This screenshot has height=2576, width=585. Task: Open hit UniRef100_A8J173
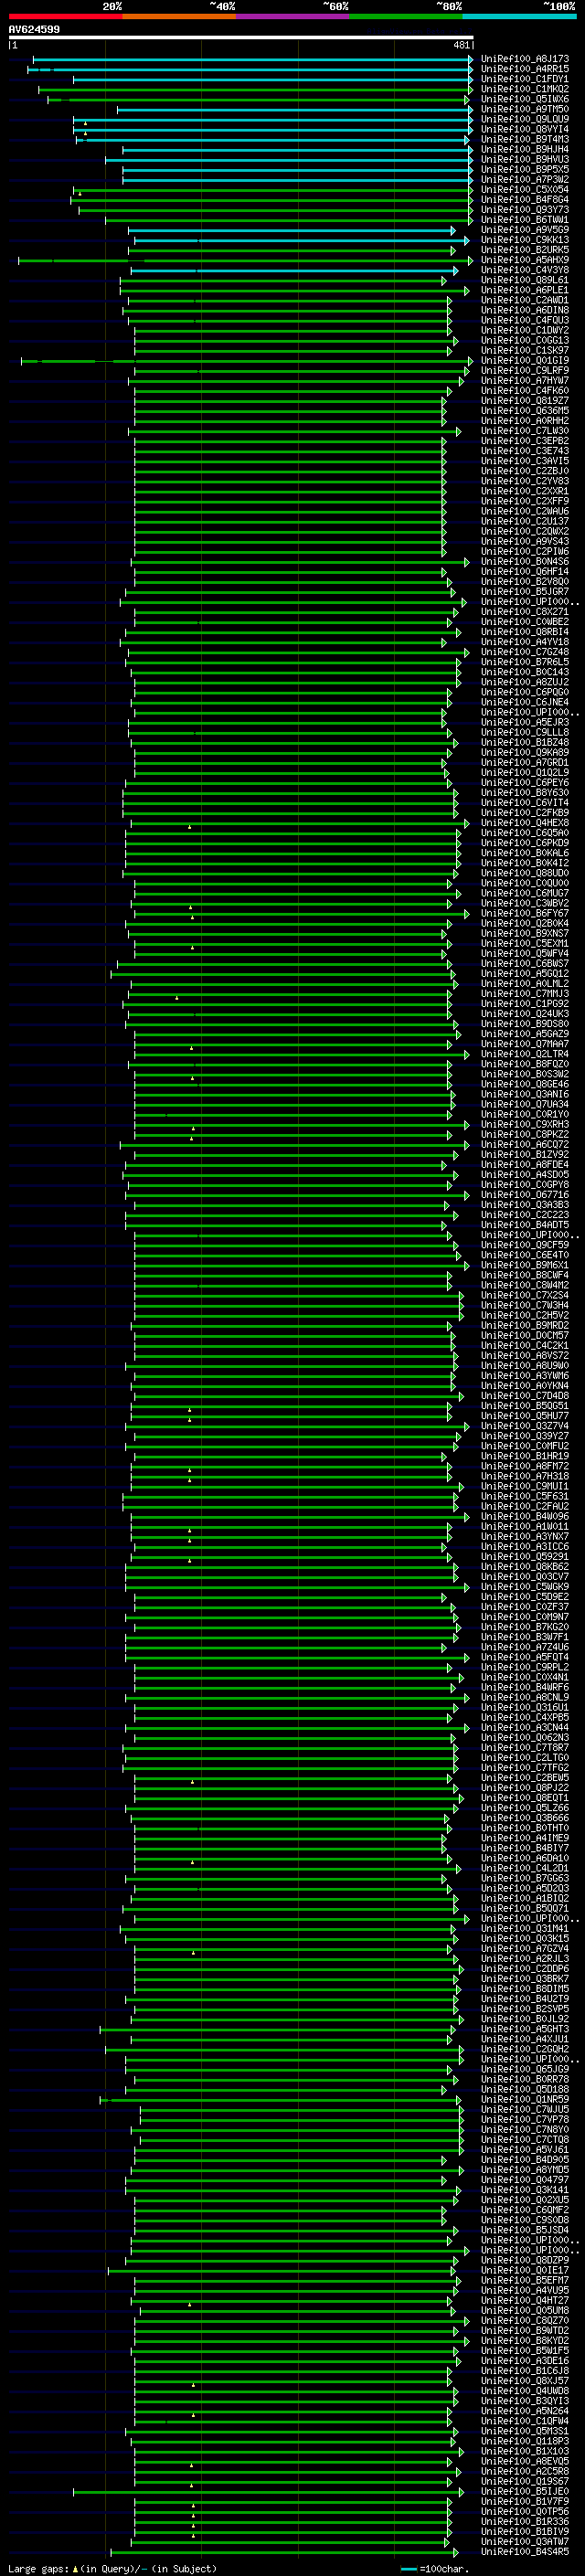[525, 59]
